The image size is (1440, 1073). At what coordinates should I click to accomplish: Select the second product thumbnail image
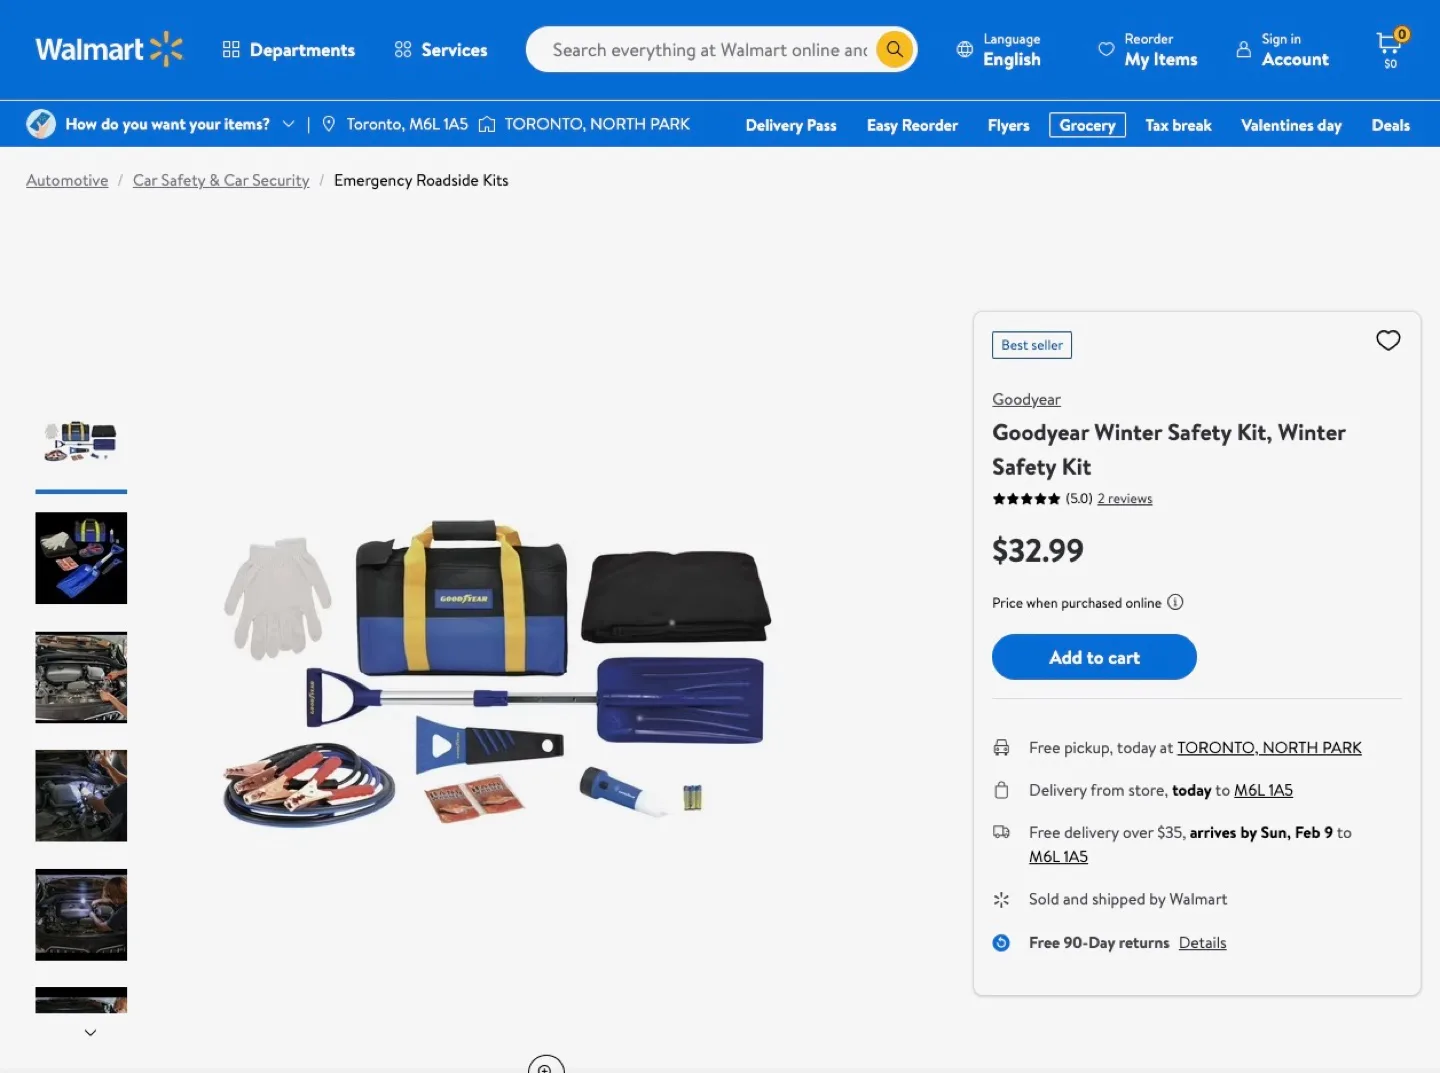click(x=81, y=558)
